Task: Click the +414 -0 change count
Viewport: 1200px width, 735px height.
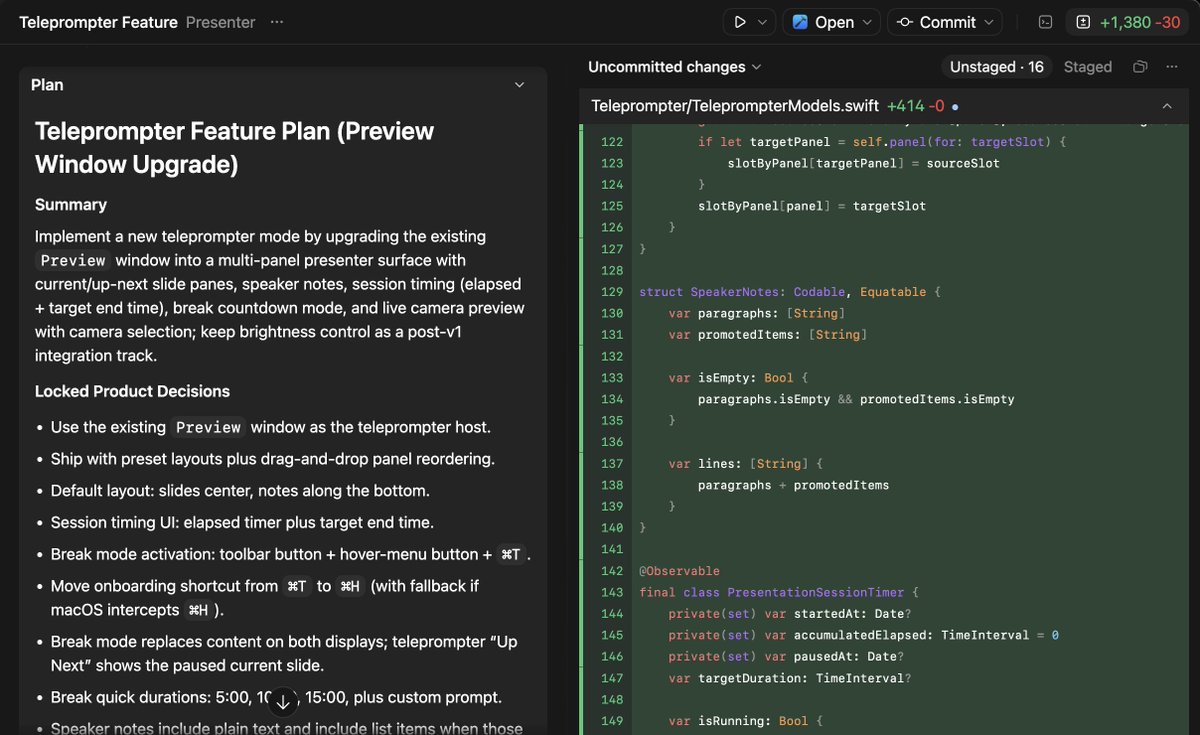Action: tap(915, 105)
